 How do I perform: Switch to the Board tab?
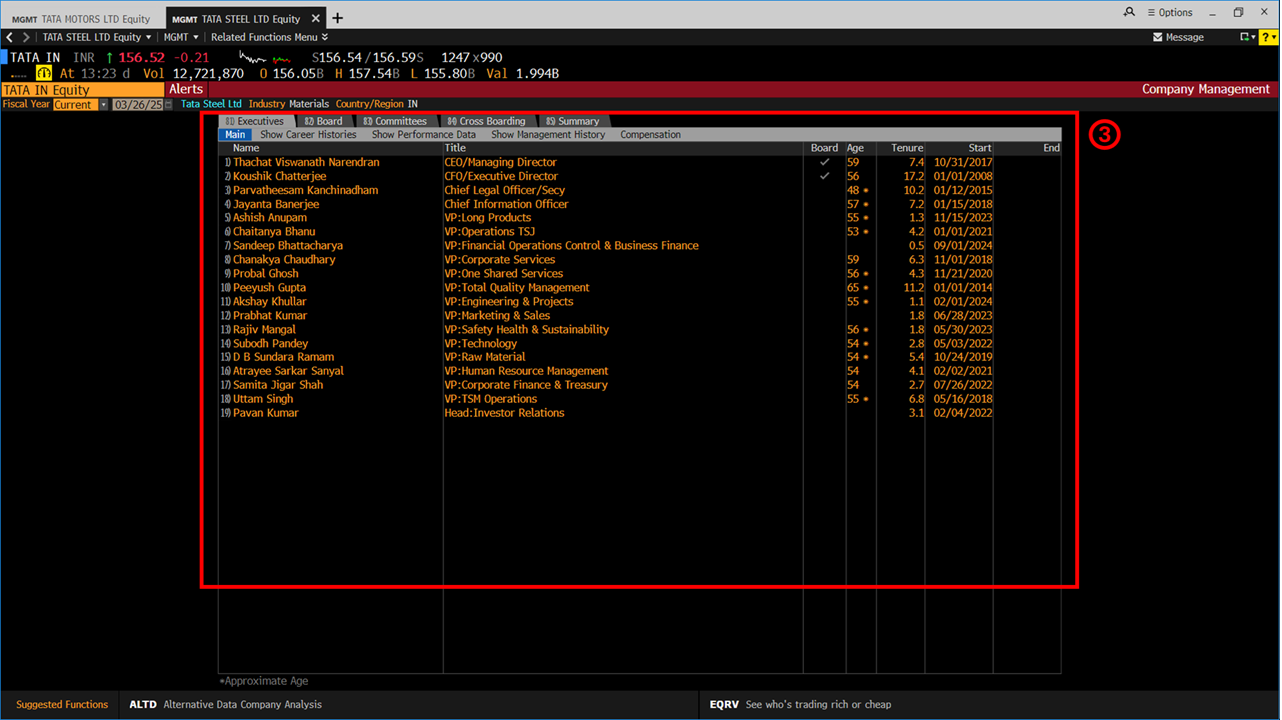click(x=324, y=121)
